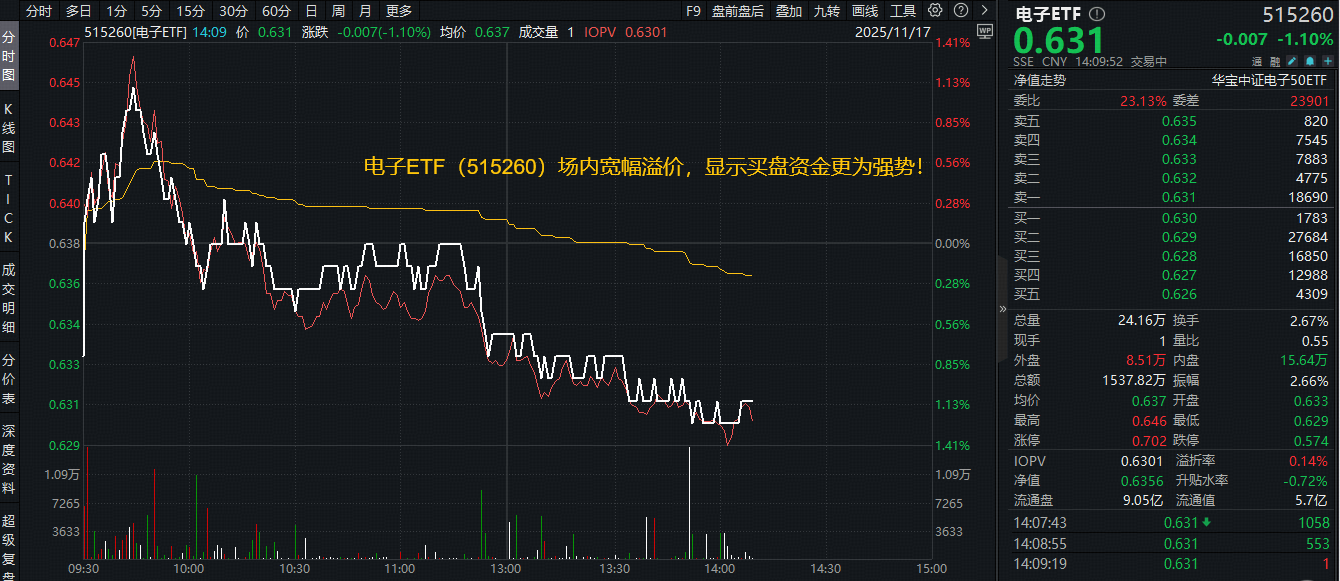Click the 融 margin trading icon

(1276, 61)
